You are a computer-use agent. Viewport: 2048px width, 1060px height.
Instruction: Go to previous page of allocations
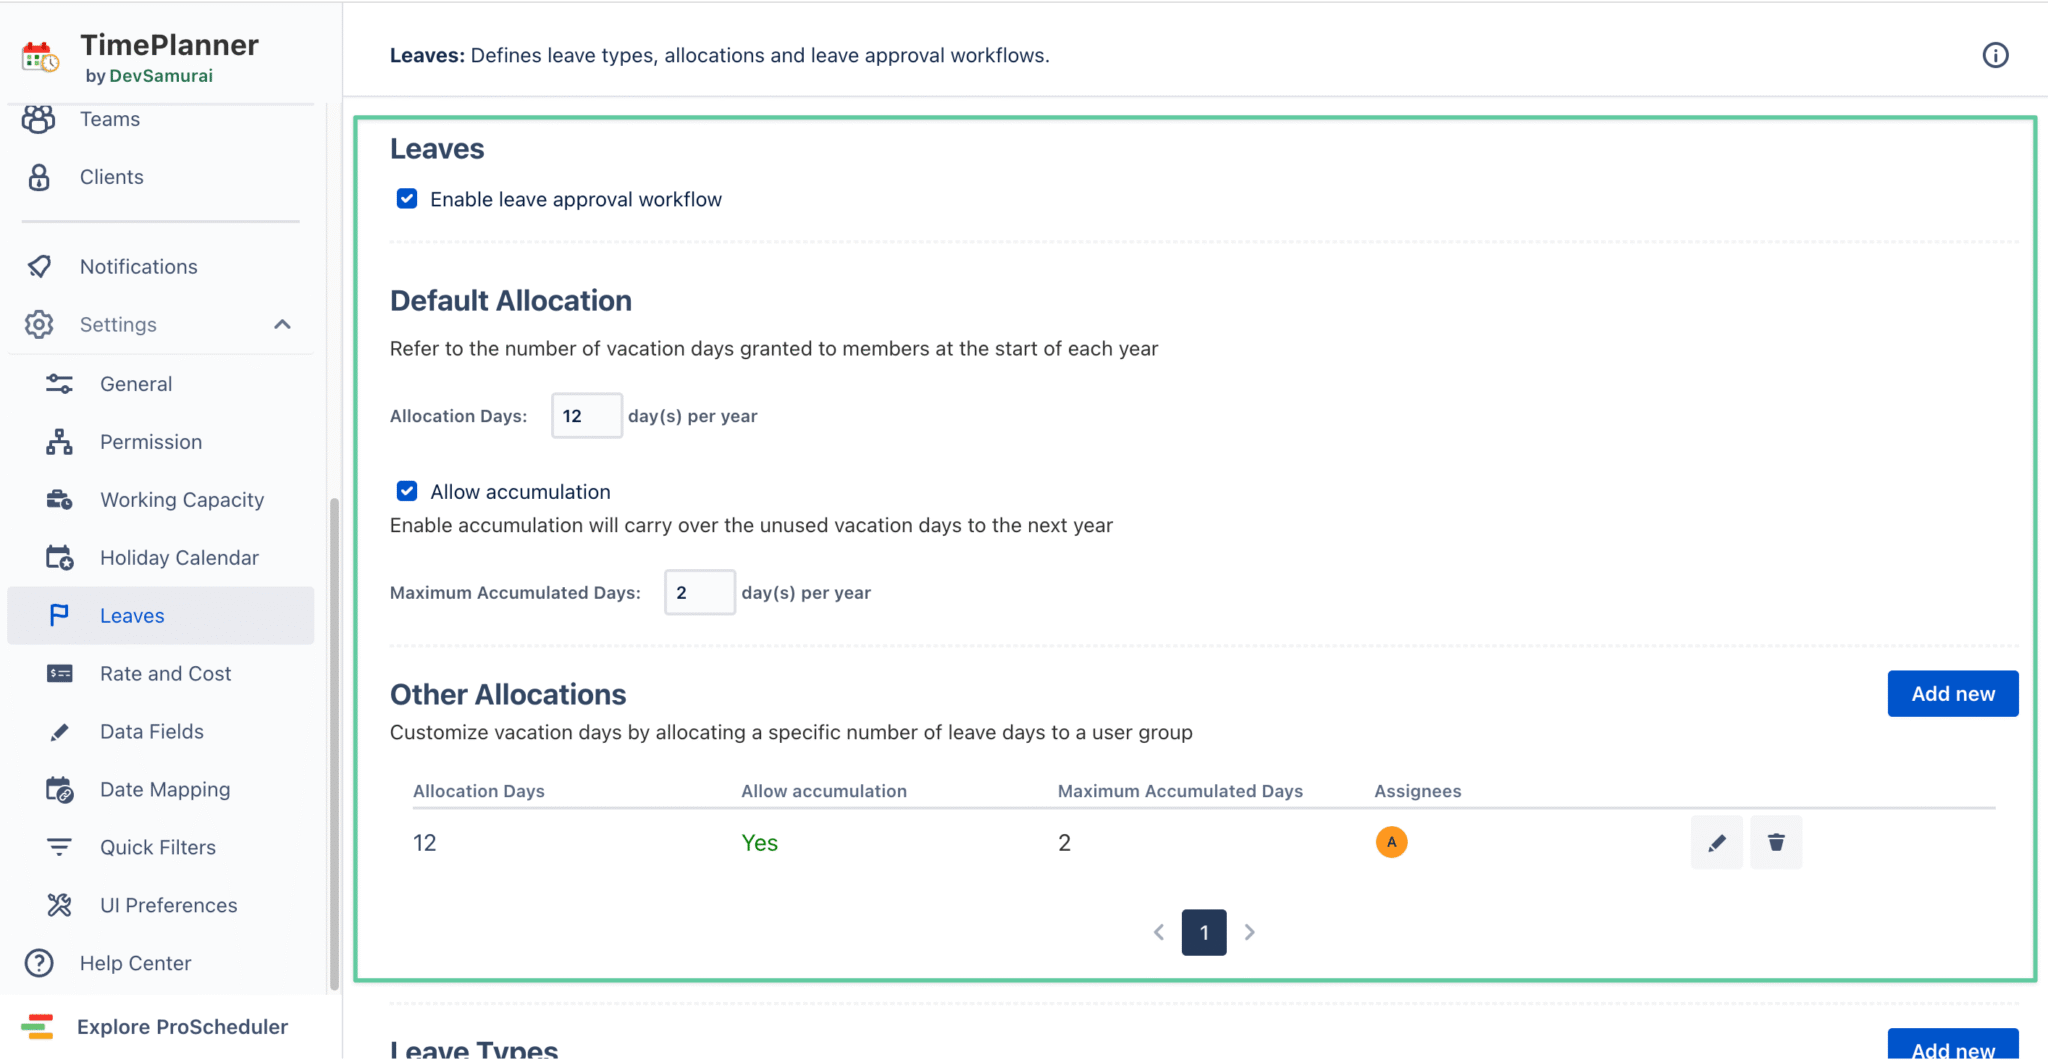coord(1159,932)
